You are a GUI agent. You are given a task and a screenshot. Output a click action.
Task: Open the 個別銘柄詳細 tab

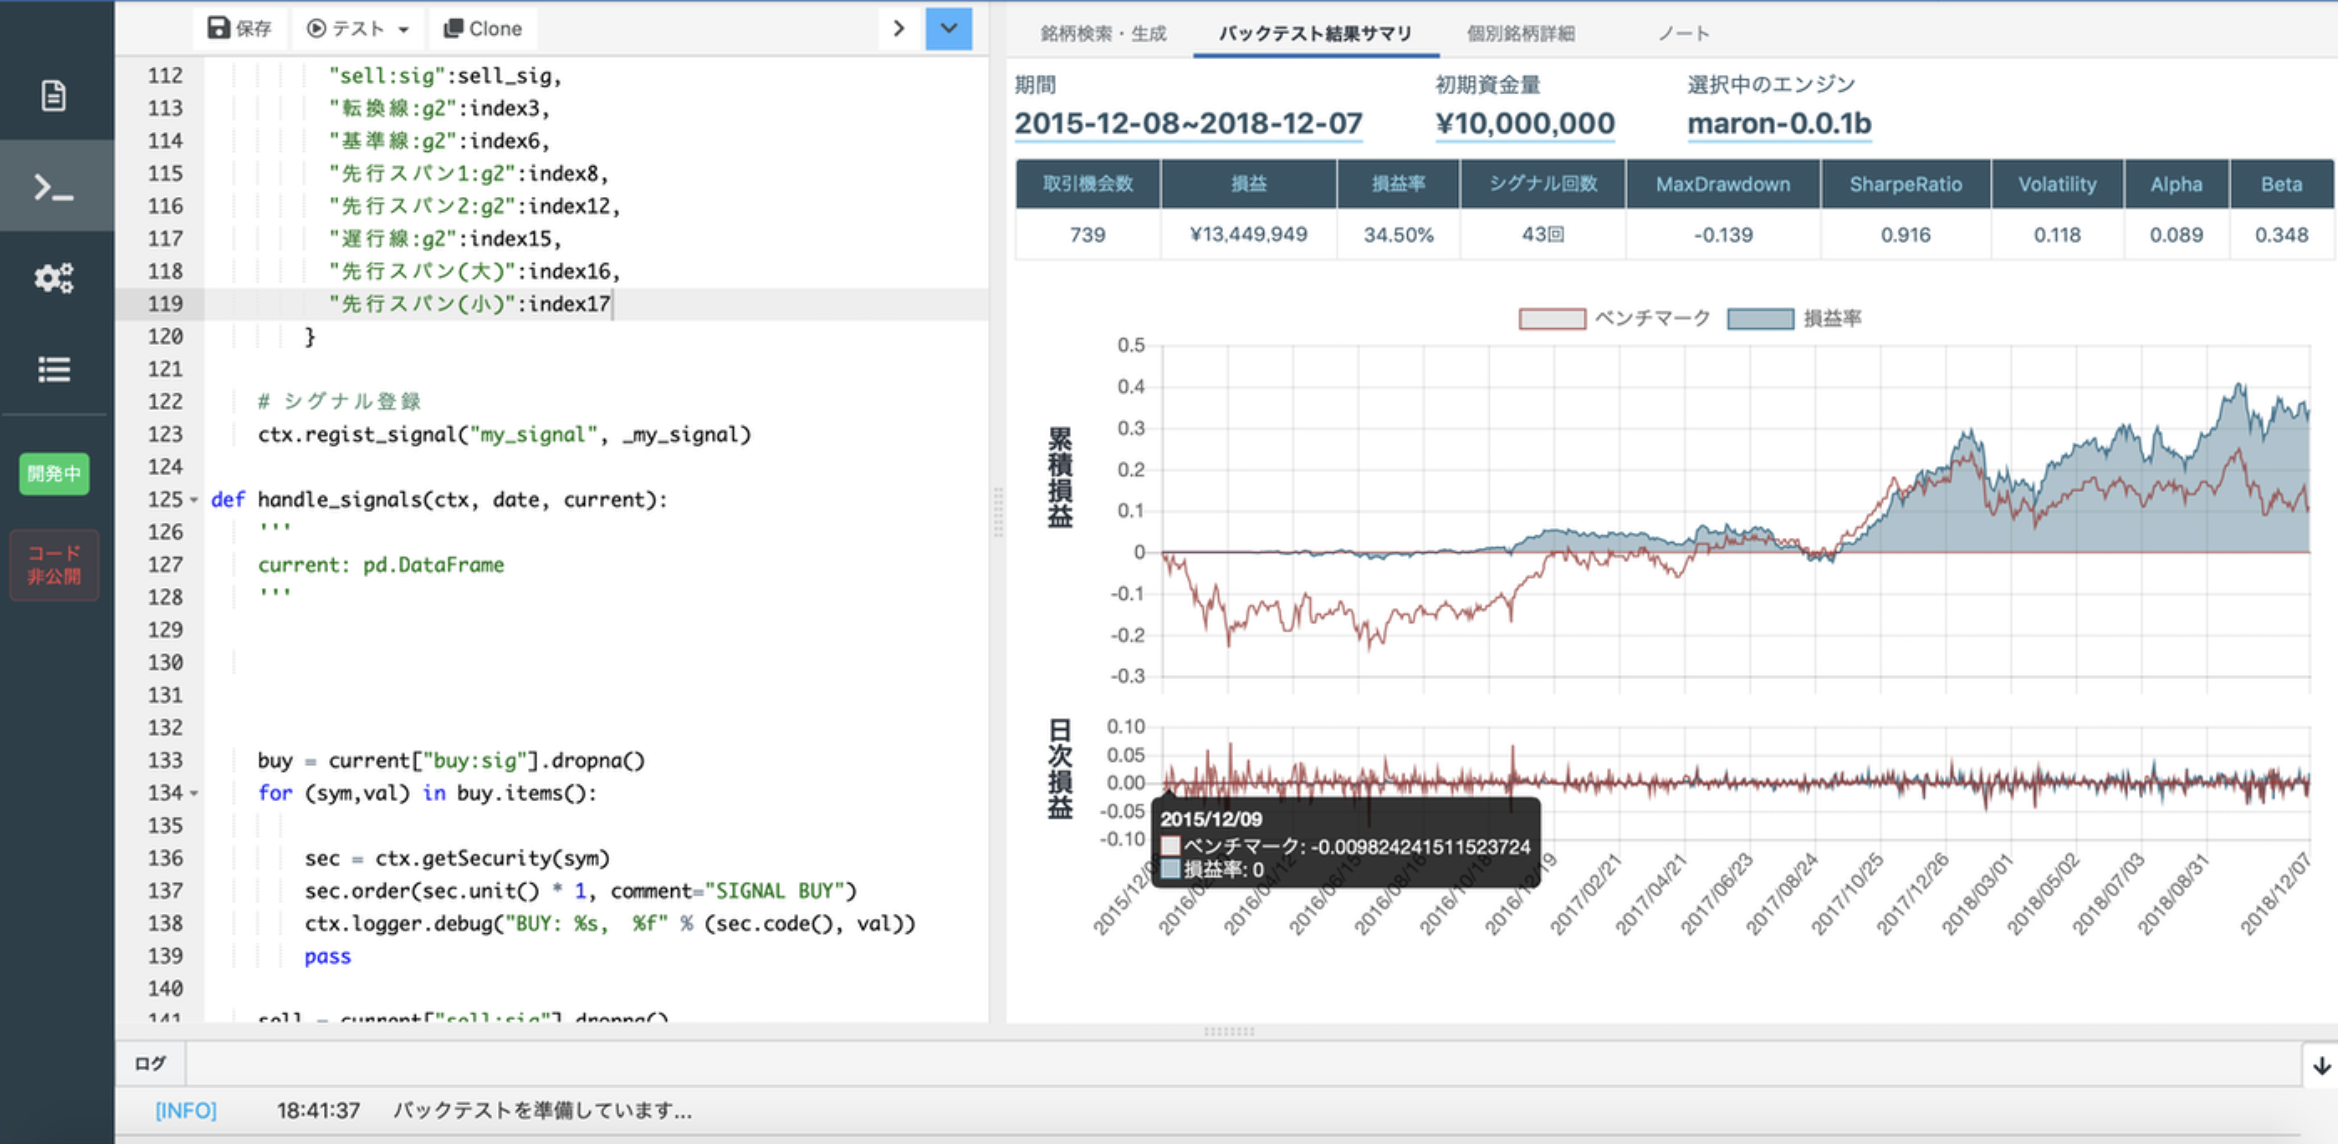click(1520, 33)
